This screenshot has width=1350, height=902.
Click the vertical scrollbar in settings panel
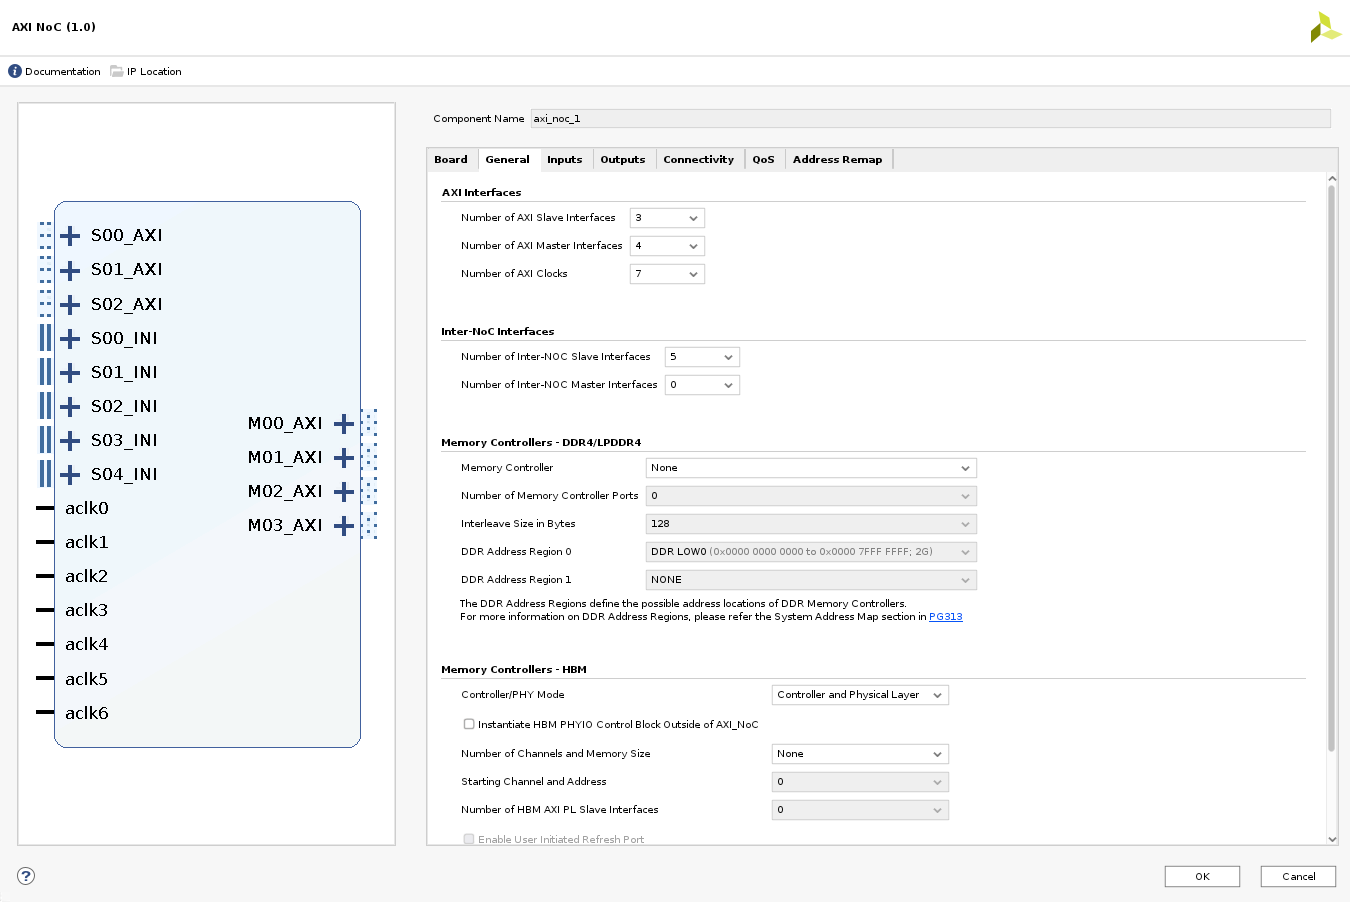pyautogui.click(x=1331, y=468)
